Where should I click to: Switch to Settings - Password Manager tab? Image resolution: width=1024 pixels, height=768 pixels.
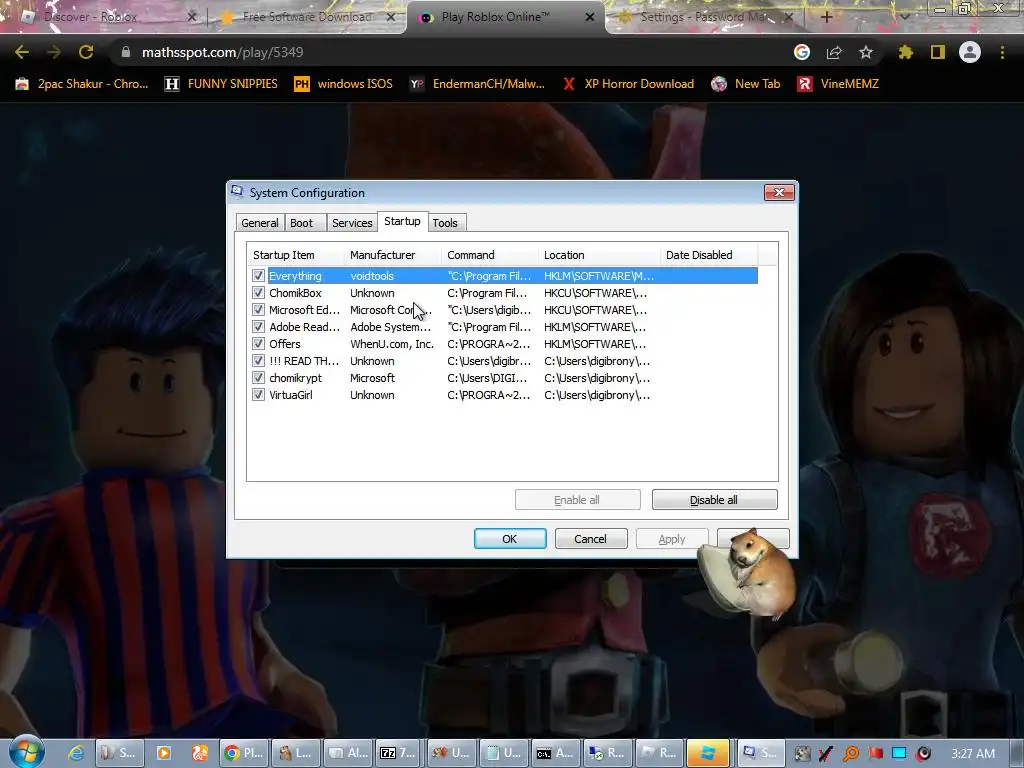click(703, 17)
